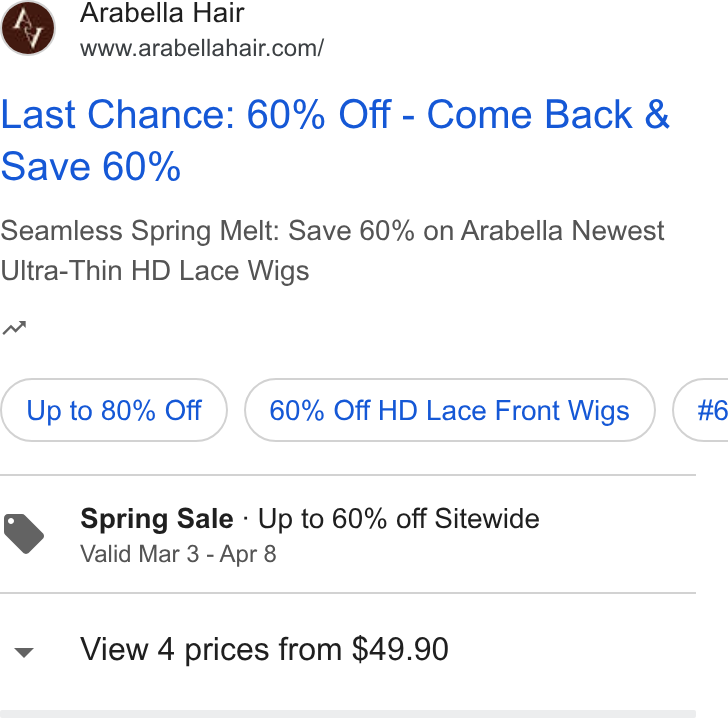Expand the price list with the triangle arrow
The image size is (728, 718).
click(24, 652)
